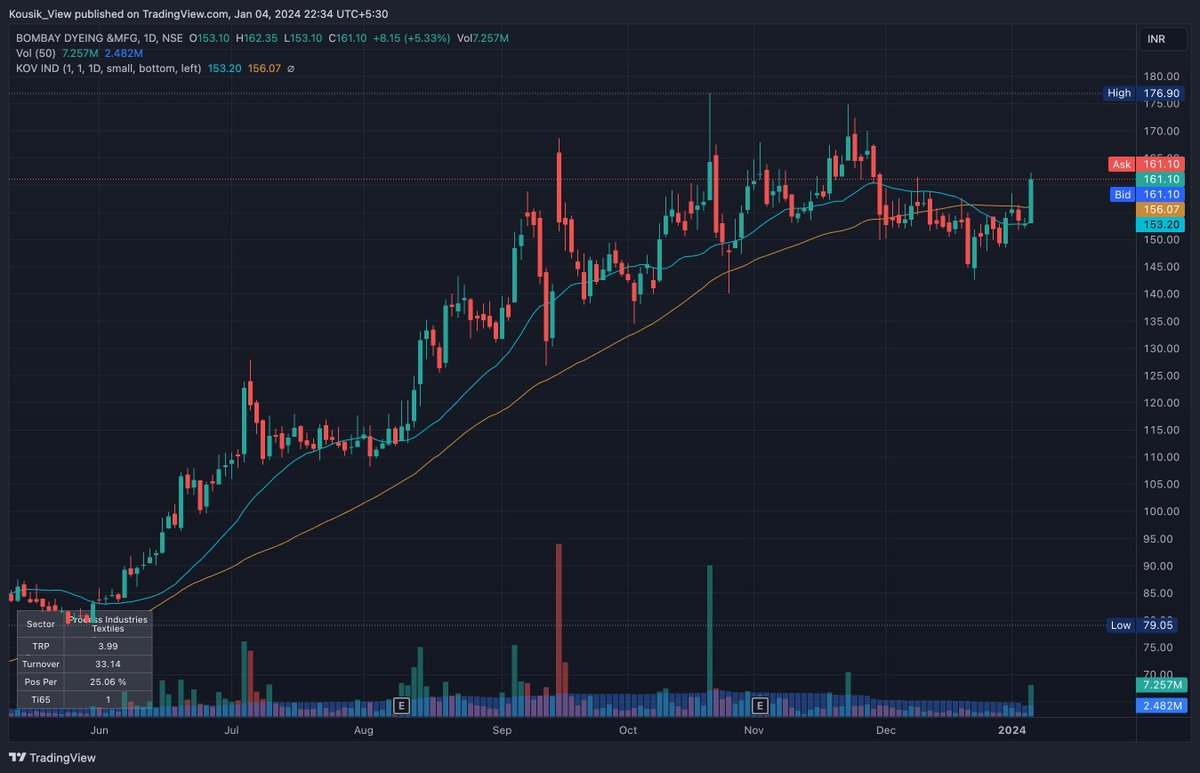
Task: Click the Pos Per value 25.06 %
Action: point(108,682)
